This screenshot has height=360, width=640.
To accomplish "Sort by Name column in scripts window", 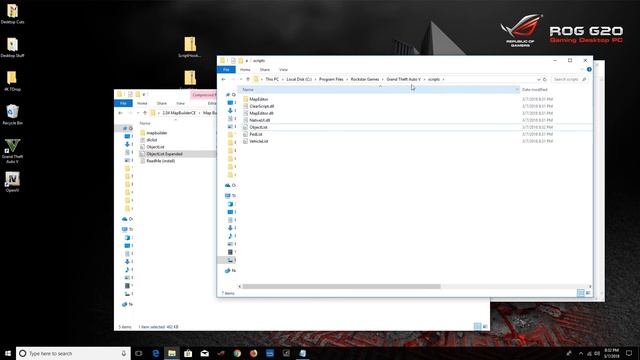I will click(248, 89).
